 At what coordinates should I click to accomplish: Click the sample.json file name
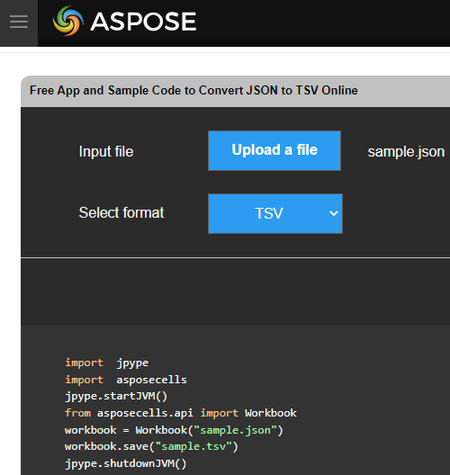click(x=406, y=152)
